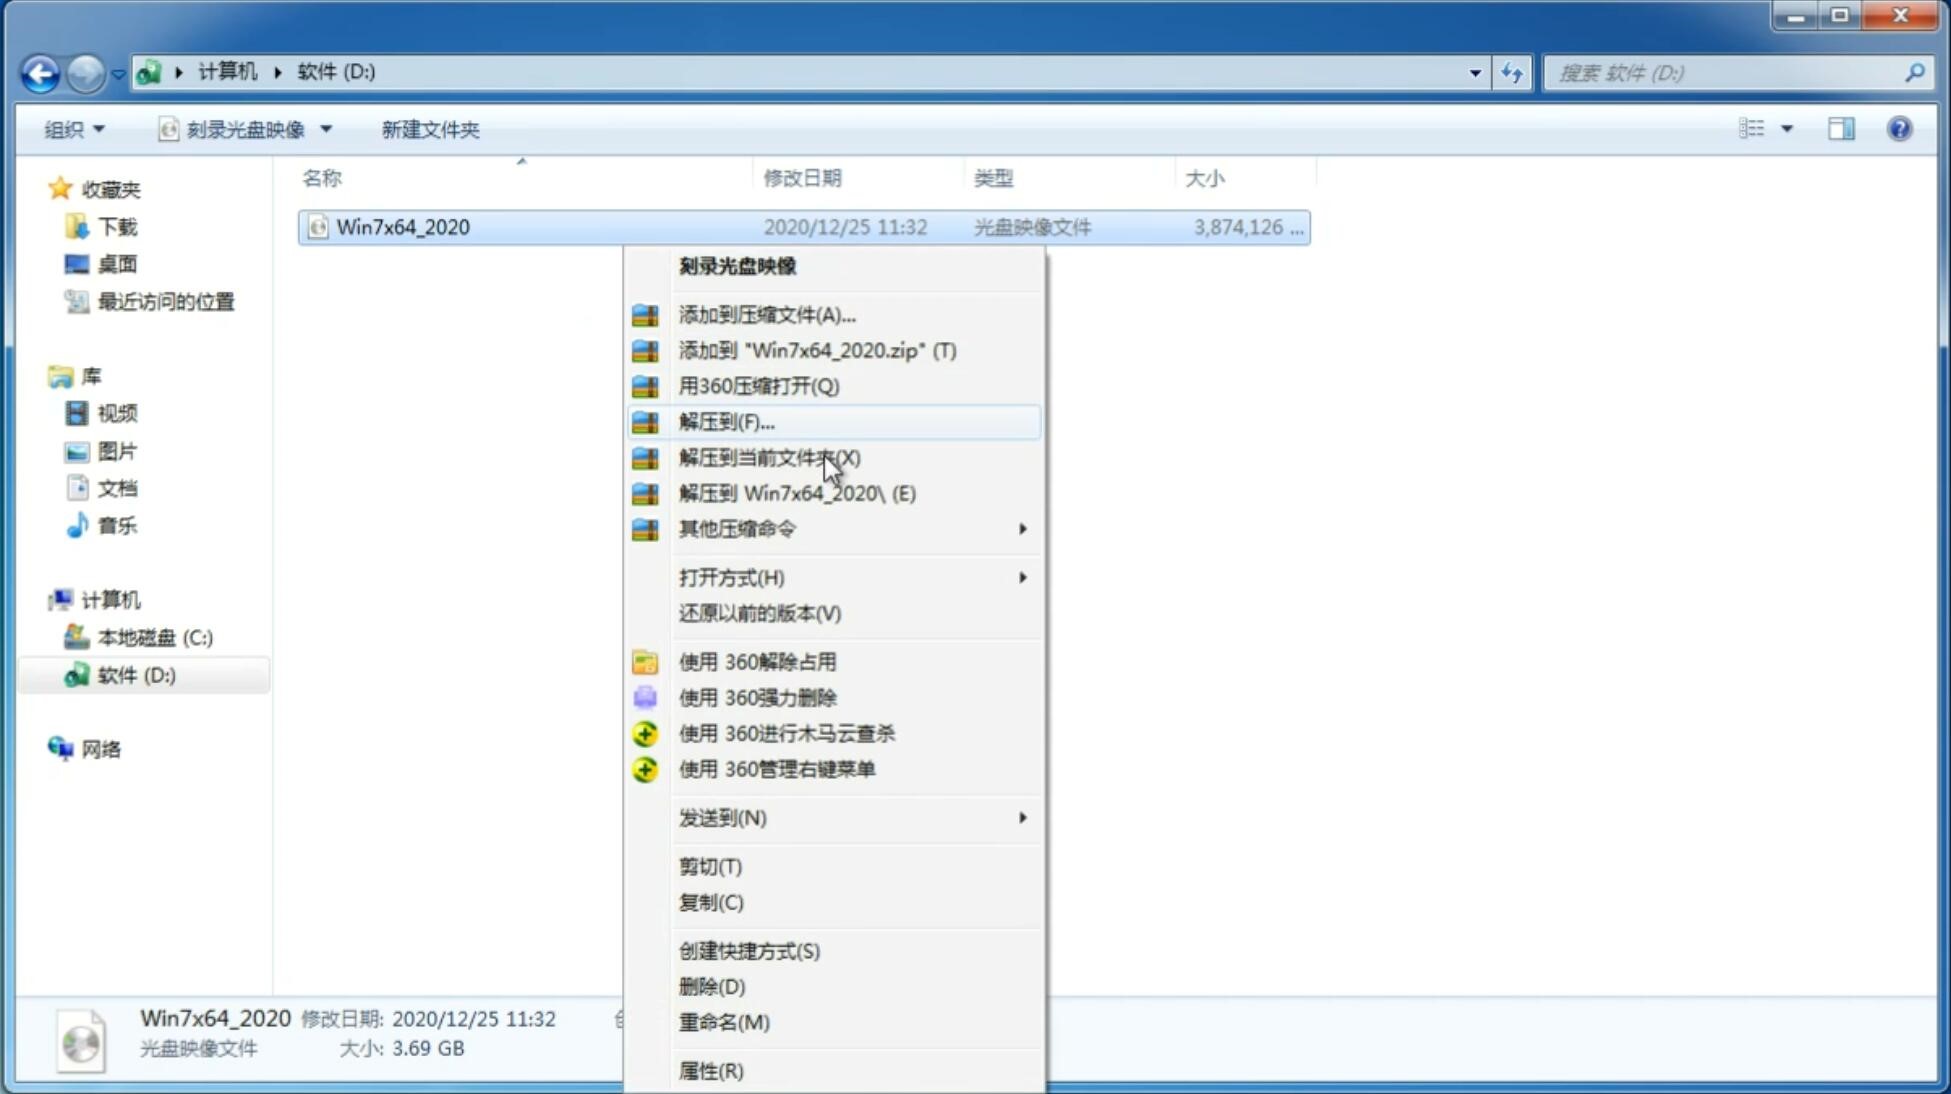Click 解压到当前文件夹 option
Viewport: 1951px width, 1094px height.
point(769,457)
